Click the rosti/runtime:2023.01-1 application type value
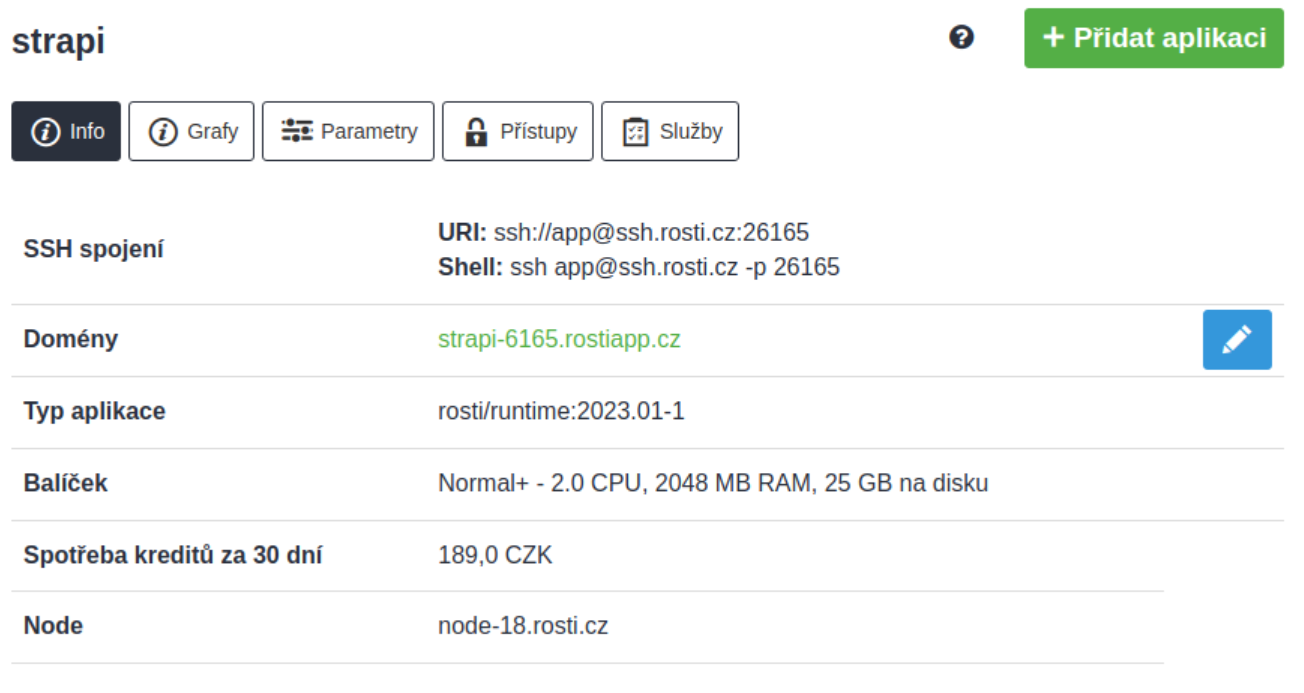1304x693 pixels. click(x=561, y=411)
